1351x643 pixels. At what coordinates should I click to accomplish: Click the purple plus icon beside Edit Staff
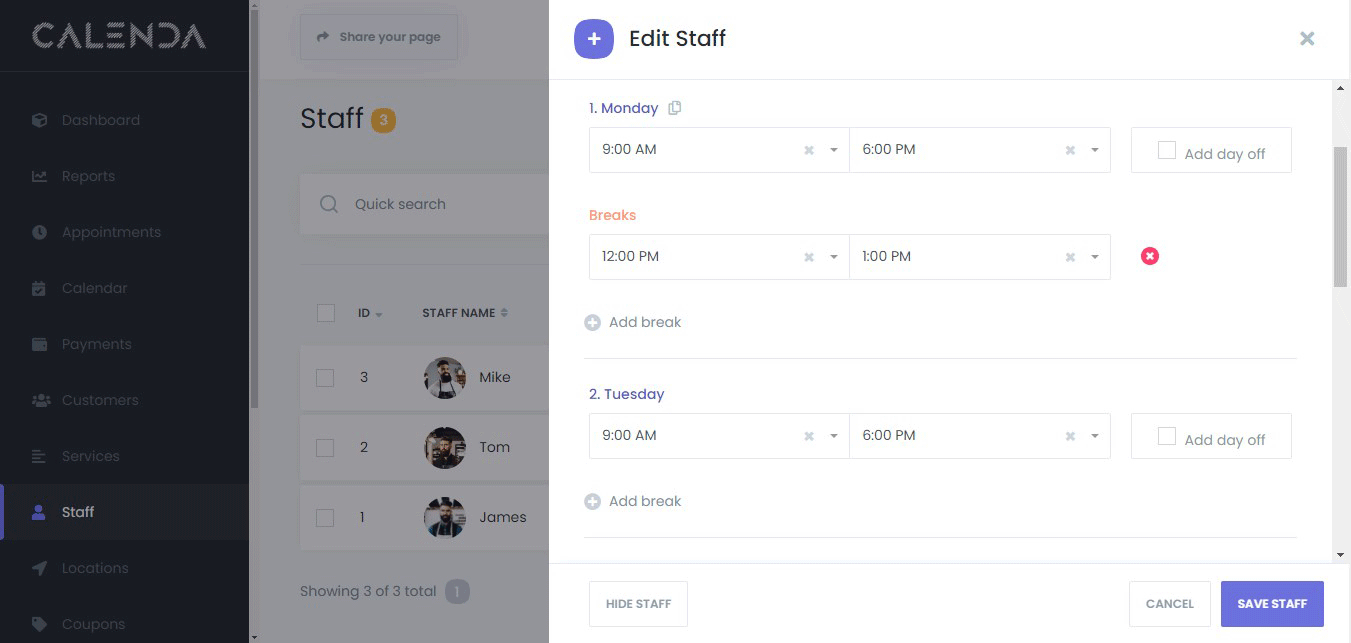(x=594, y=39)
